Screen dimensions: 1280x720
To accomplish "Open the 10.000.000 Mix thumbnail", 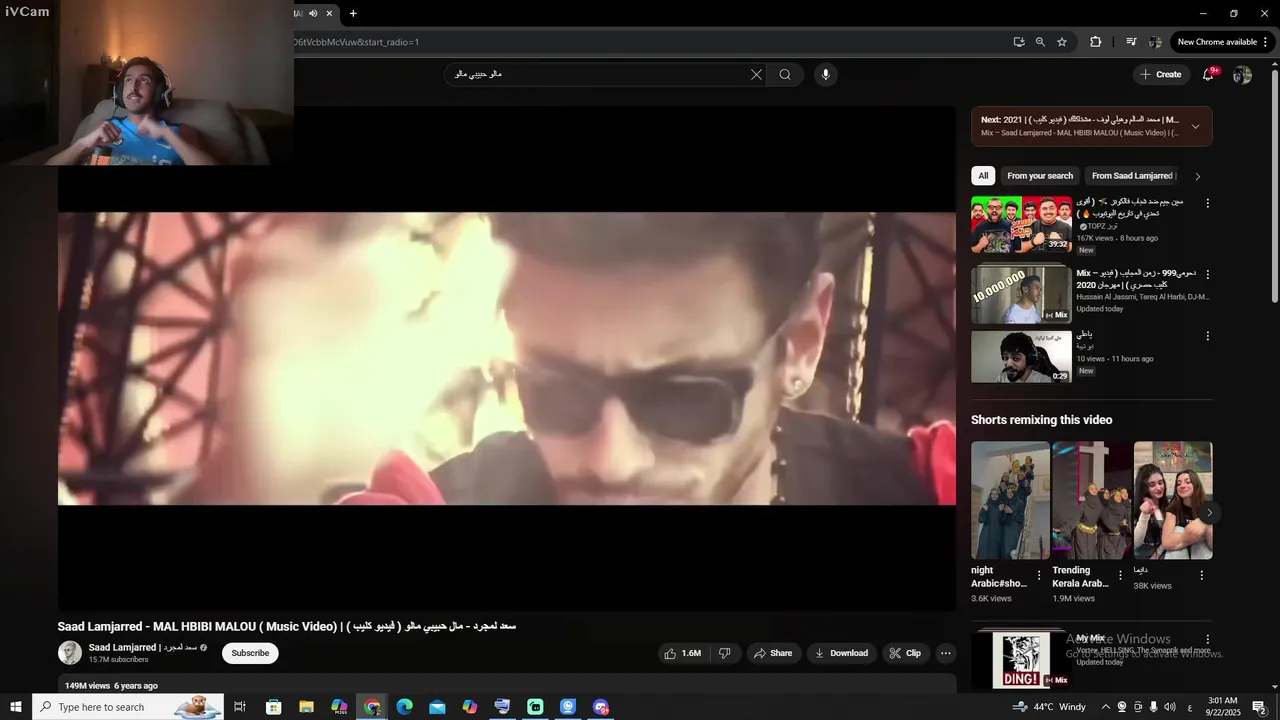I will point(1021,294).
